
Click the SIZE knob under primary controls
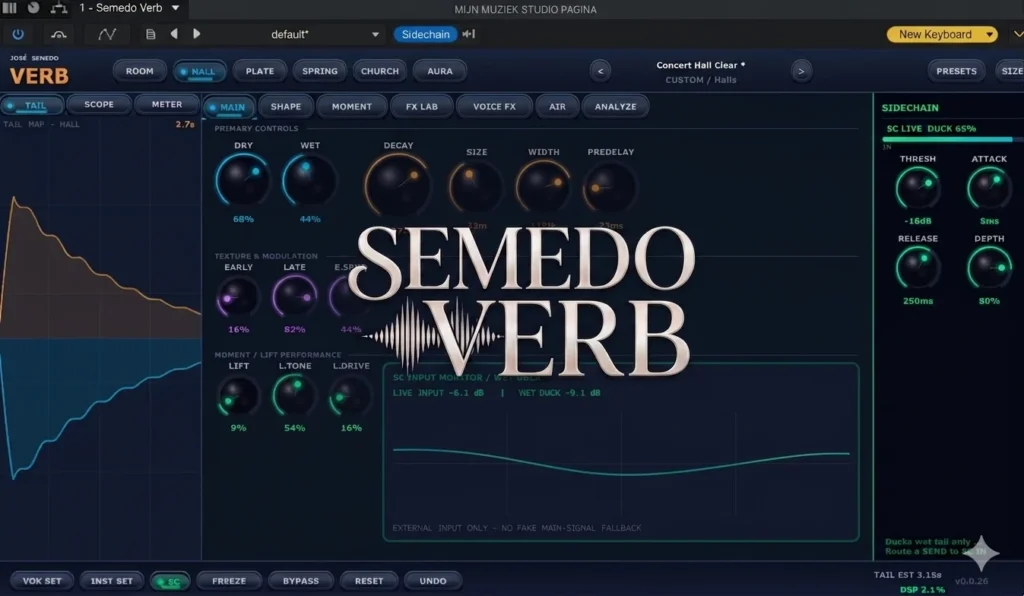(x=476, y=187)
